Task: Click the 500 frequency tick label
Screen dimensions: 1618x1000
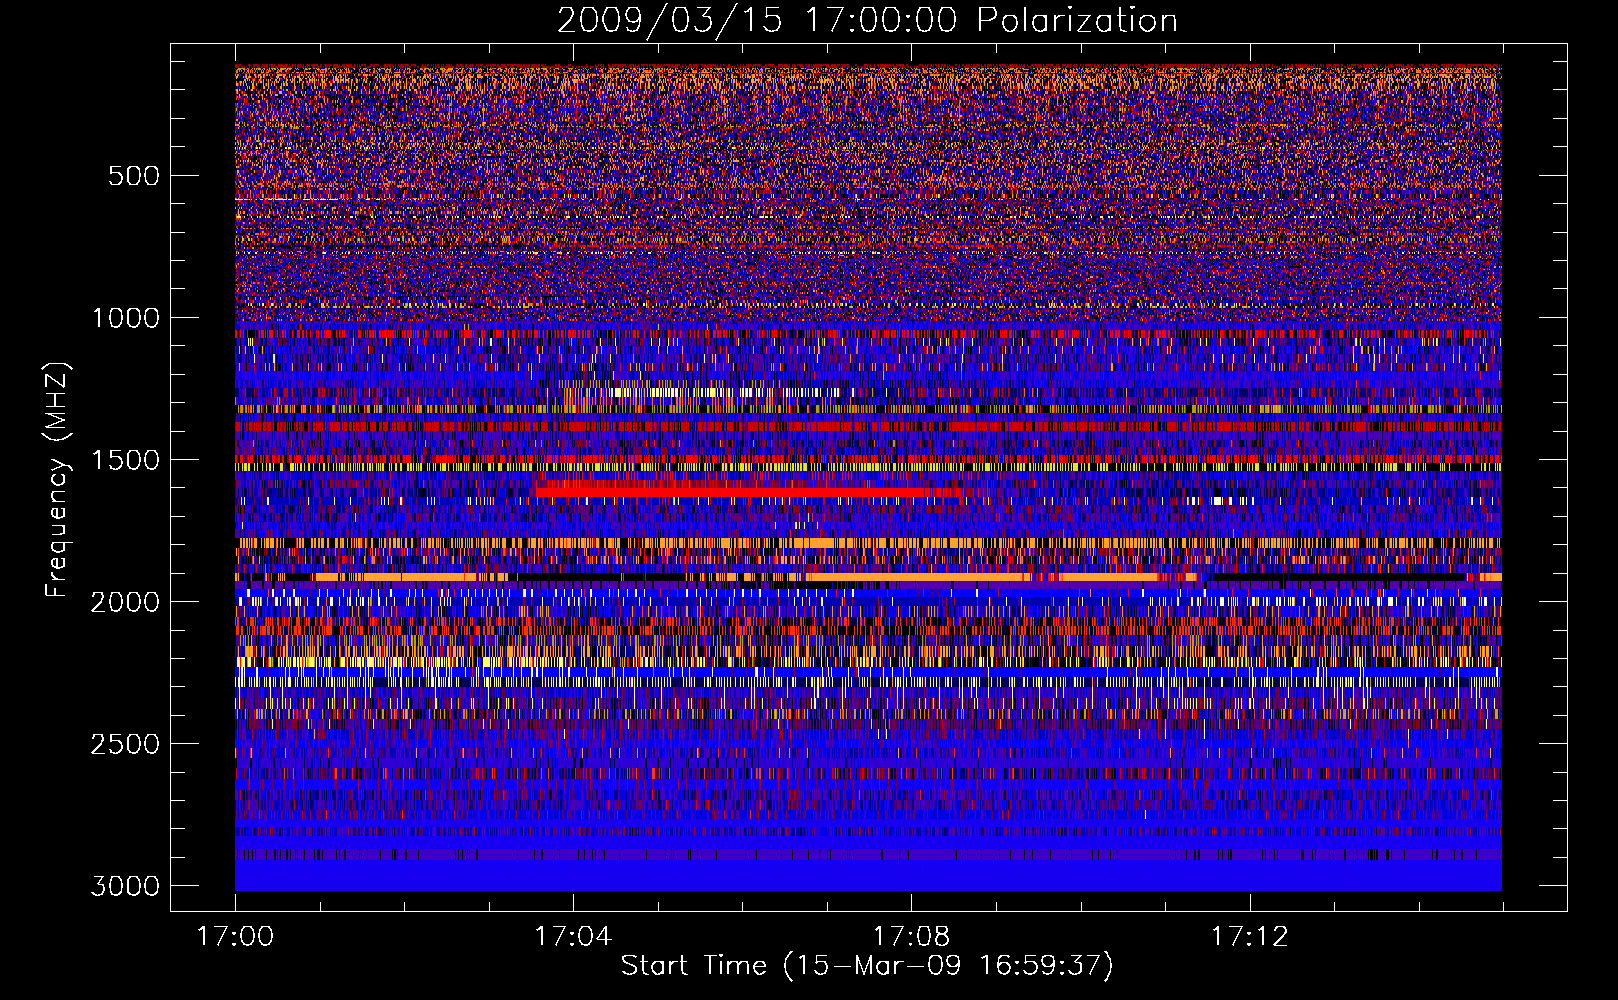Action: (133, 176)
